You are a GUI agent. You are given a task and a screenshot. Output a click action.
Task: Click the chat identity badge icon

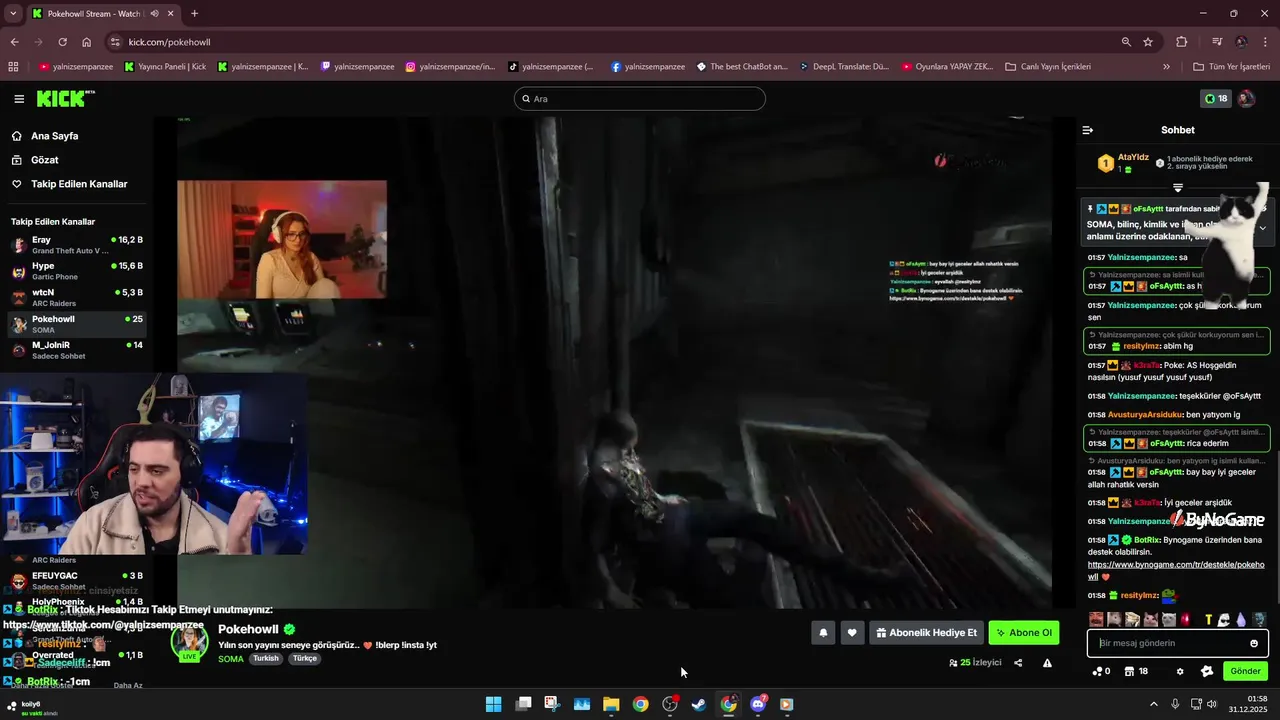click(x=1207, y=671)
